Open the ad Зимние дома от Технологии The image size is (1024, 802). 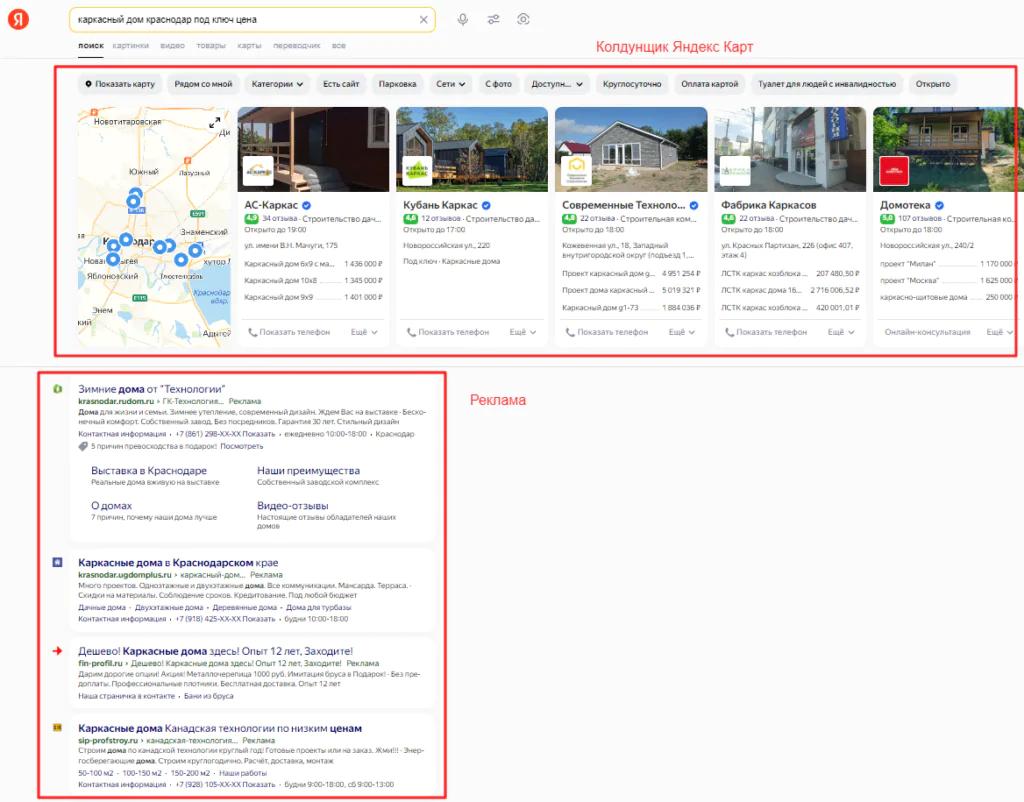[152, 389]
